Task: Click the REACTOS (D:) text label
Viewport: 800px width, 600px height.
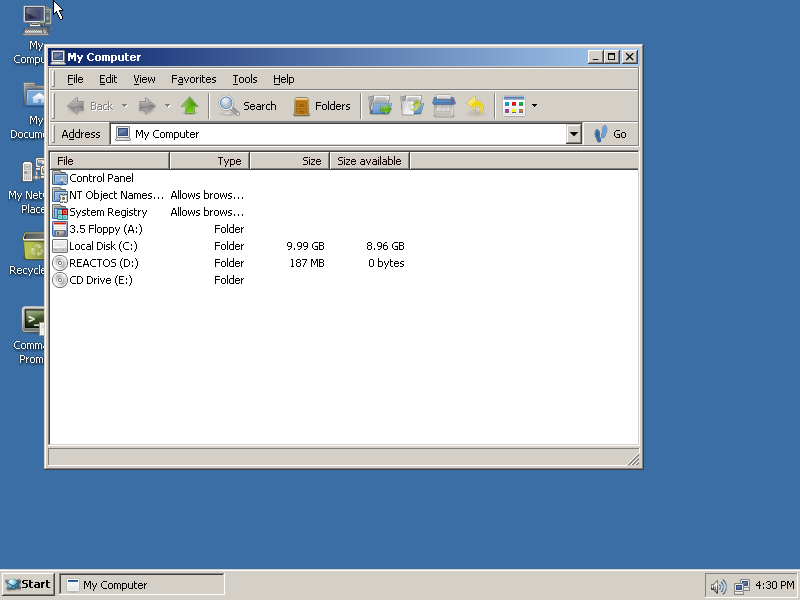Action: pyautogui.click(x=104, y=263)
